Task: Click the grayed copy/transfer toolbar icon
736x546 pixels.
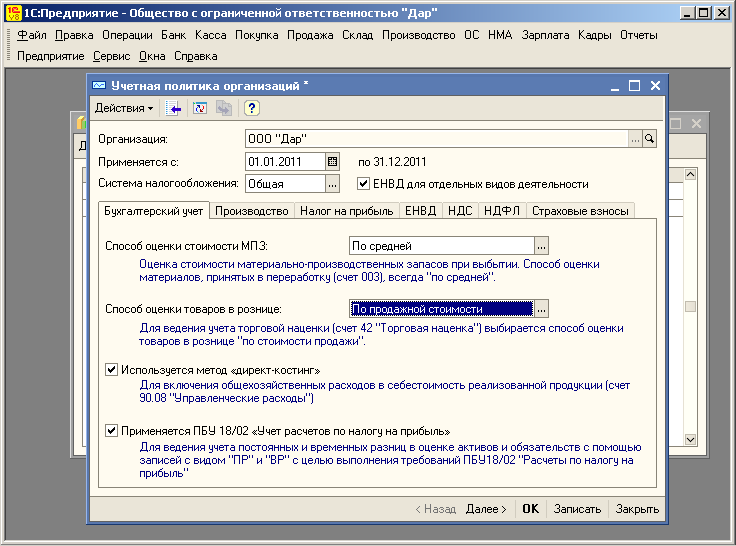Action: (x=224, y=108)
